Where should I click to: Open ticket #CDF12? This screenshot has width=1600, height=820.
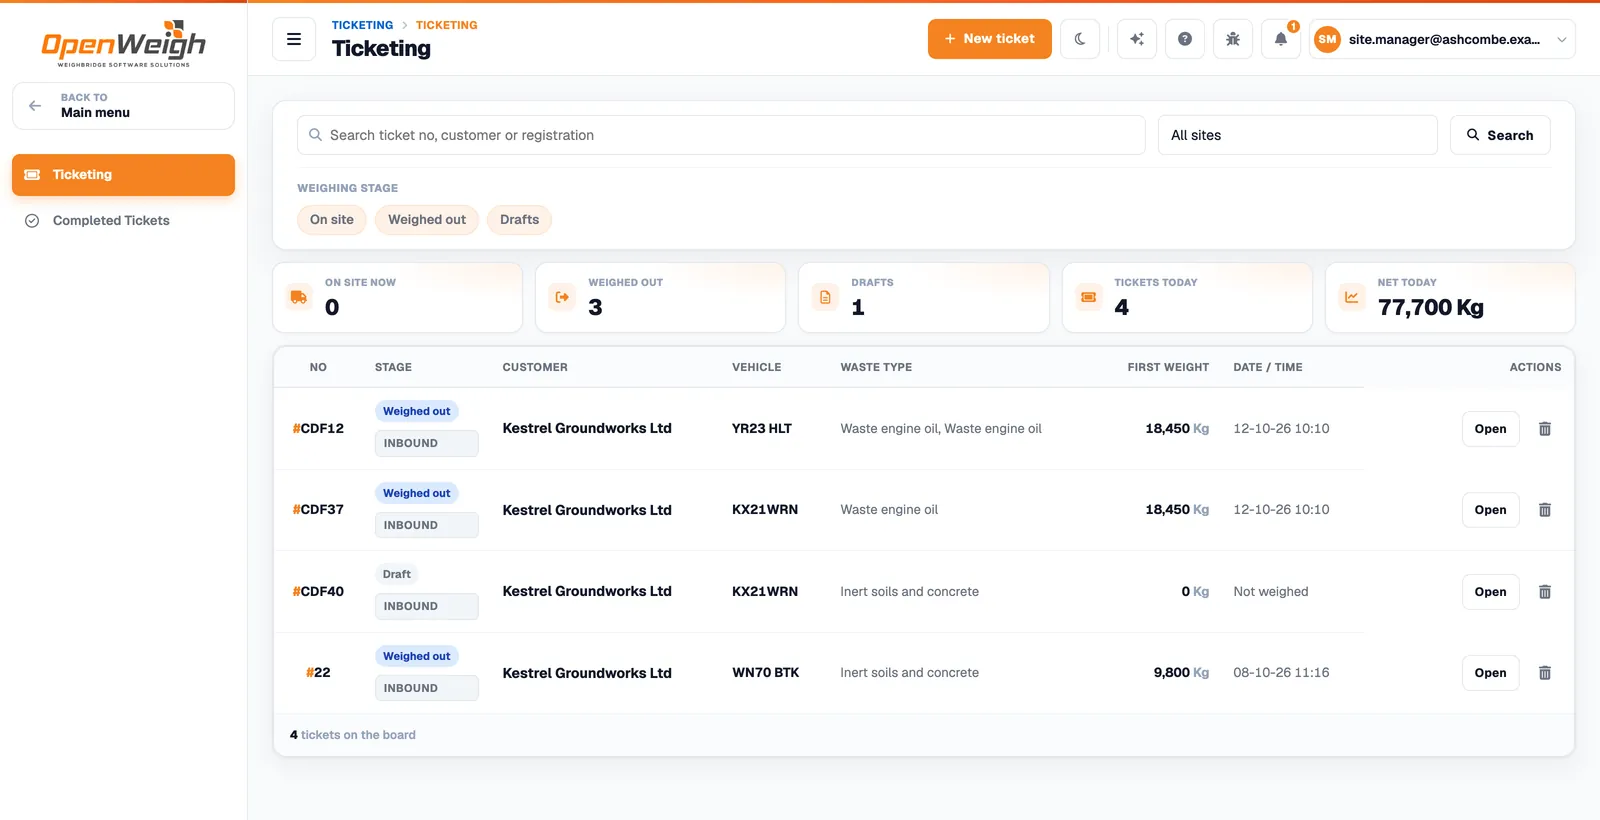(x=1490, y=429)
